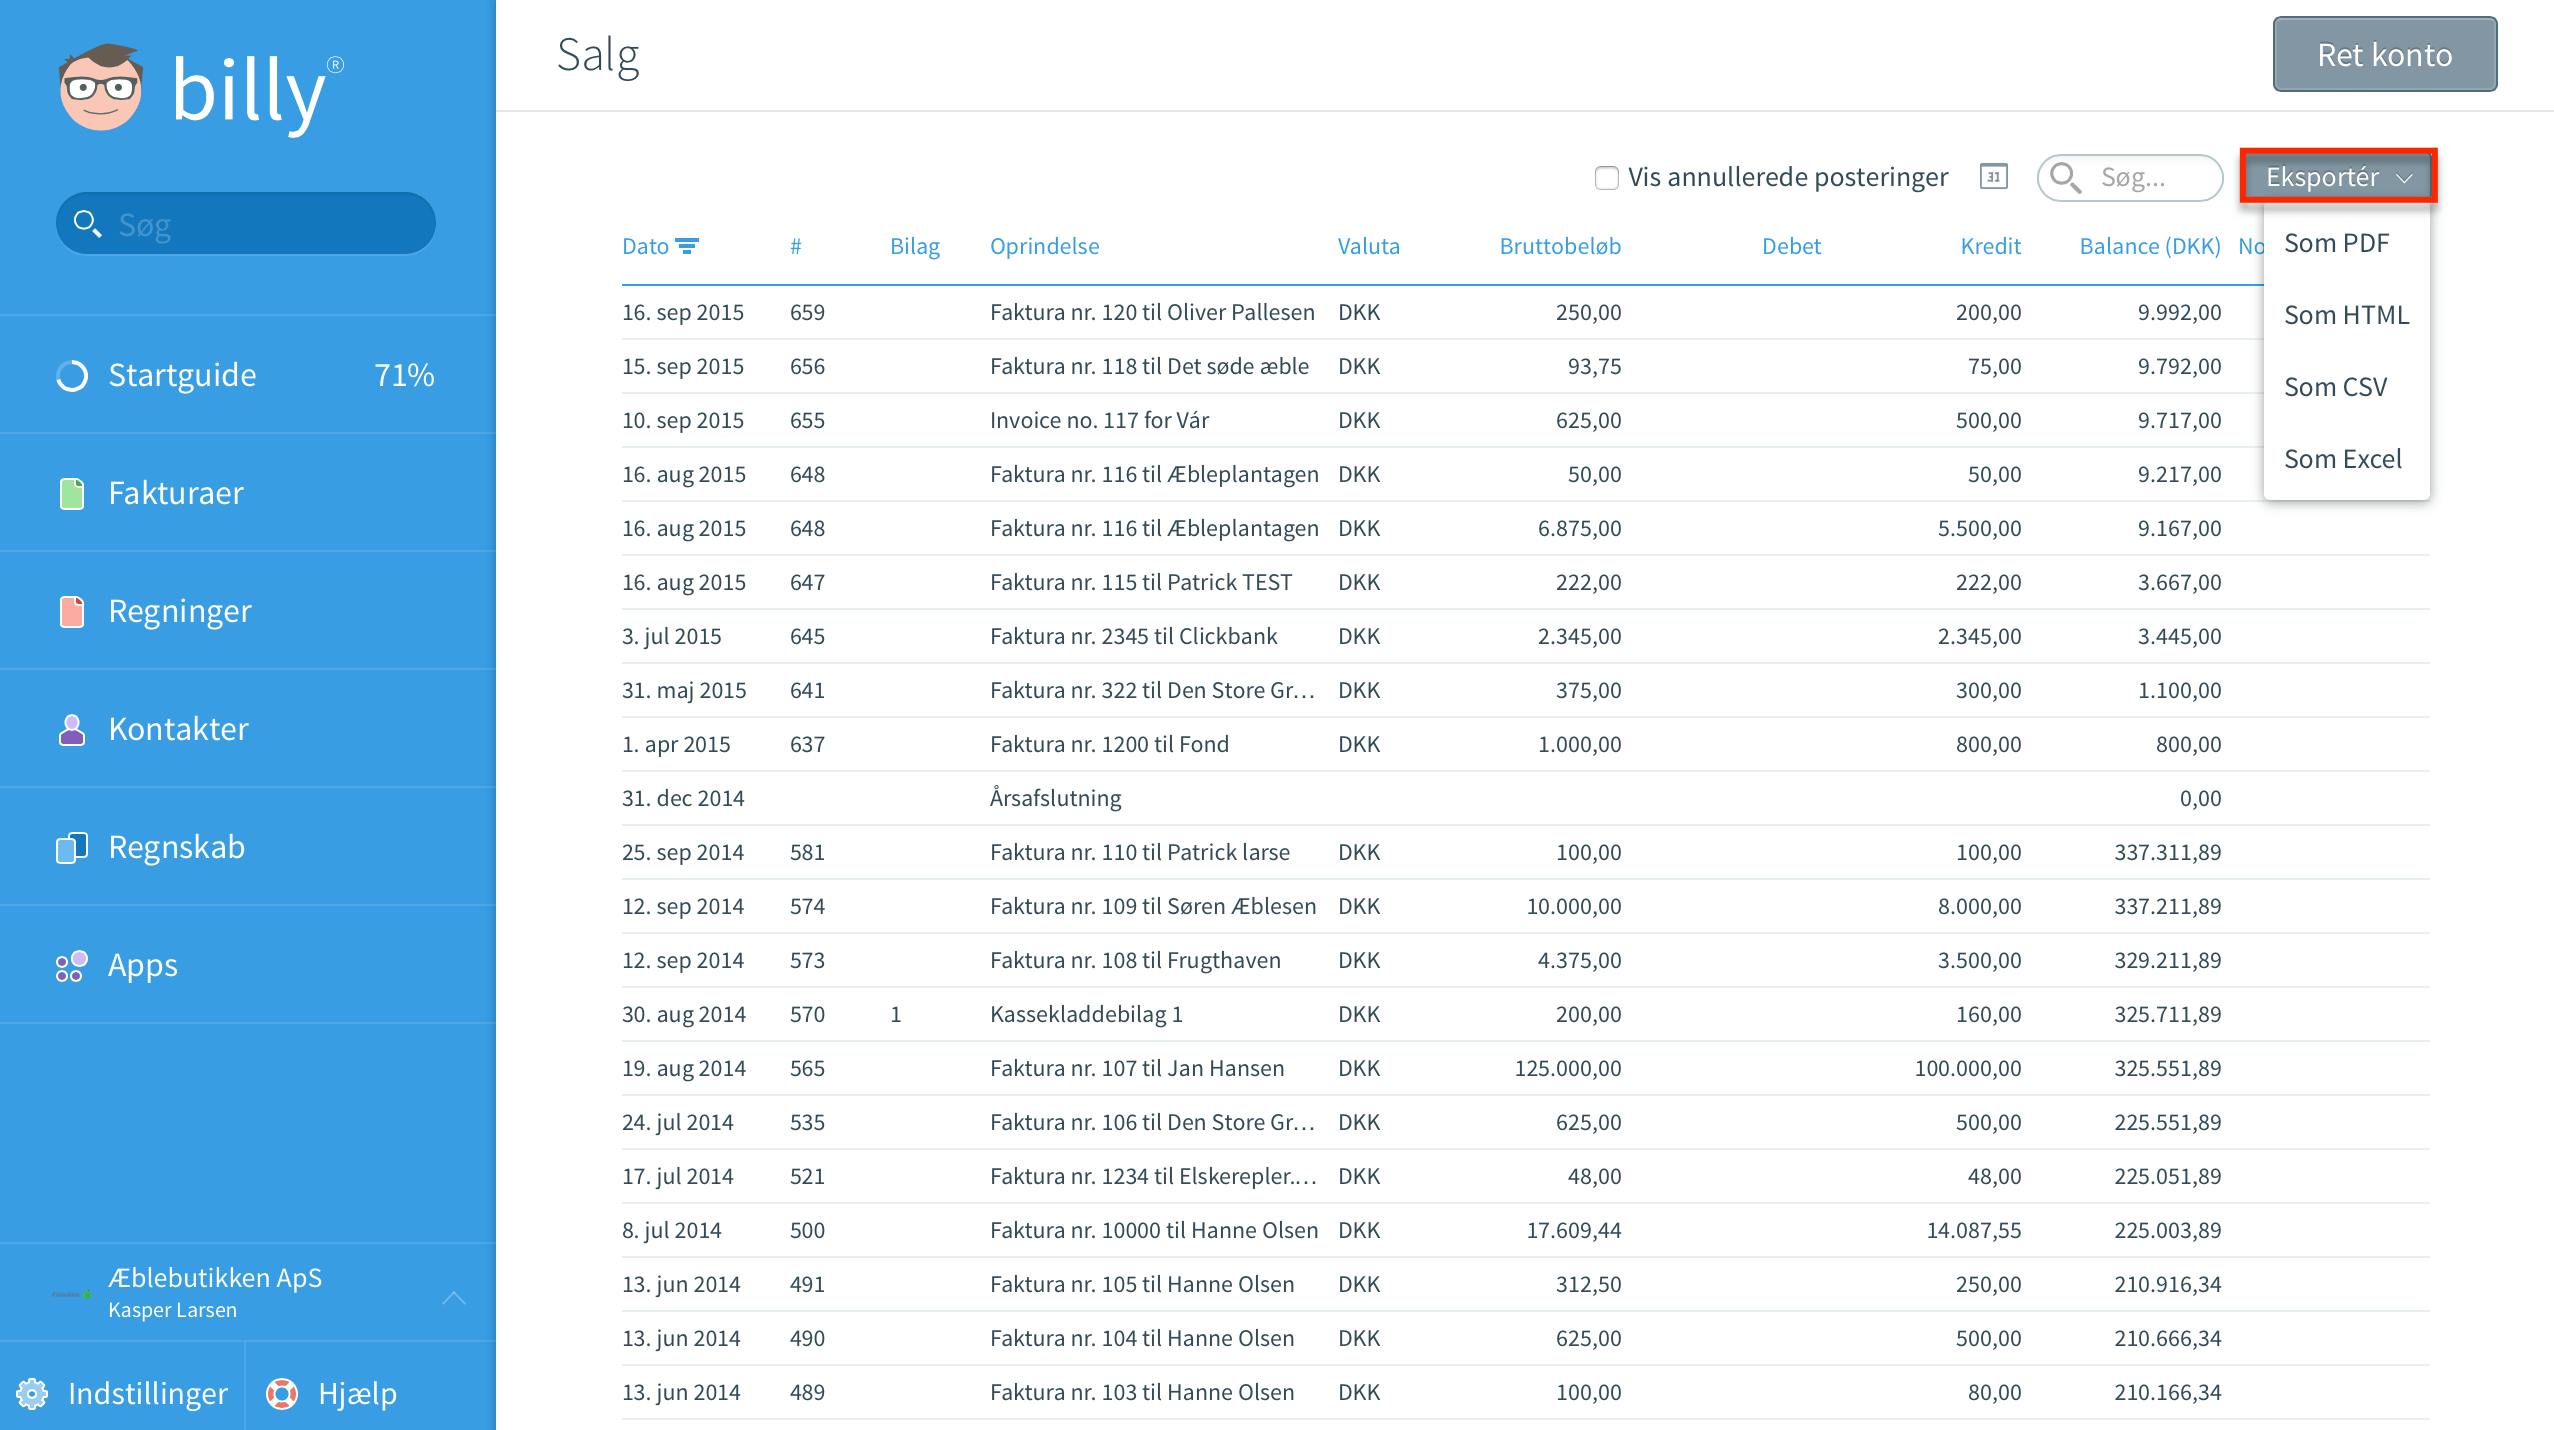This screenshot has width=2554, height=1430.
Task: Click Faktura nr. 2345 til Clickbank
Action: pos(1134,636)
